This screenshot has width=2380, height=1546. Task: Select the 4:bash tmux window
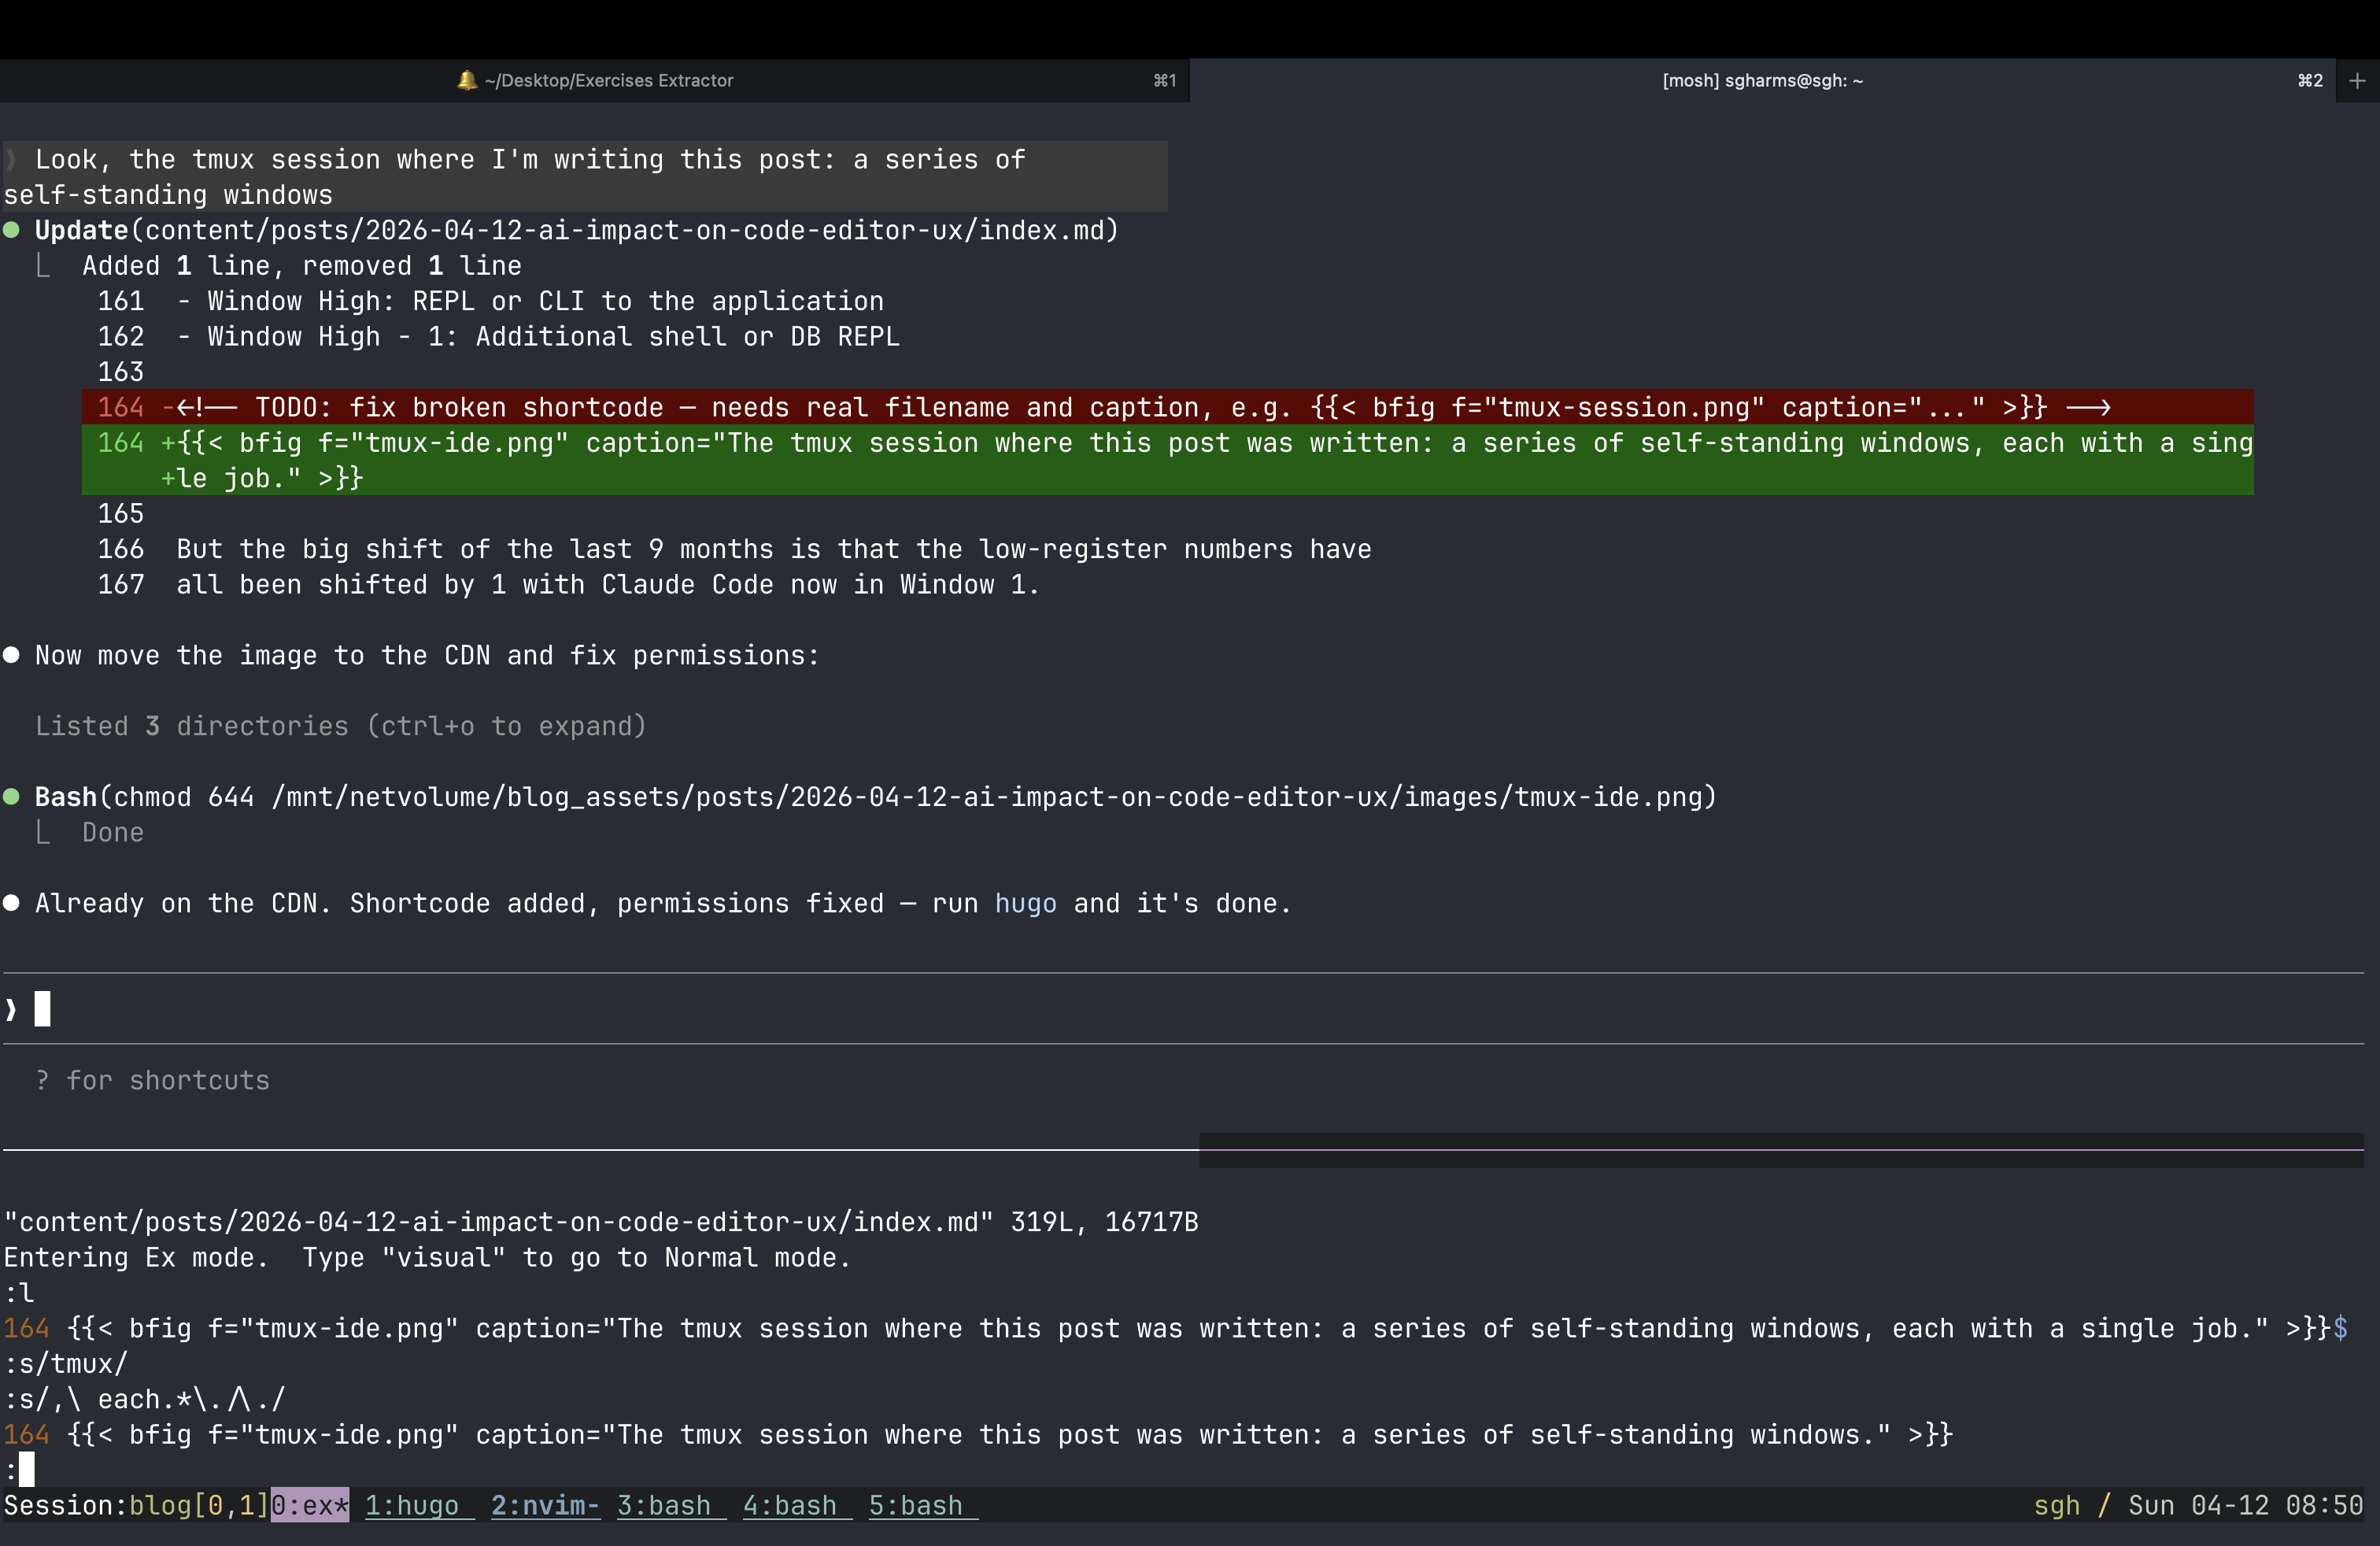click(792, 1506)
